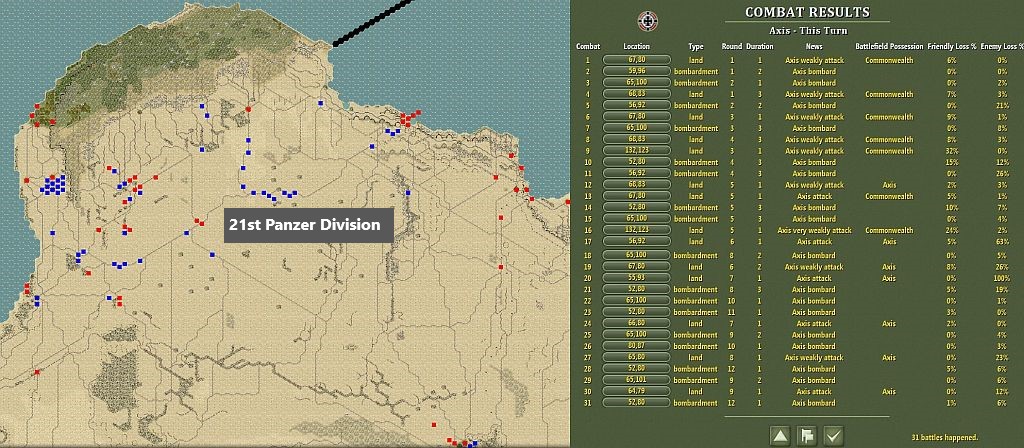Click the flag icon button
The height and width of the screenshot is (448, 1024).
pos(806,435)
